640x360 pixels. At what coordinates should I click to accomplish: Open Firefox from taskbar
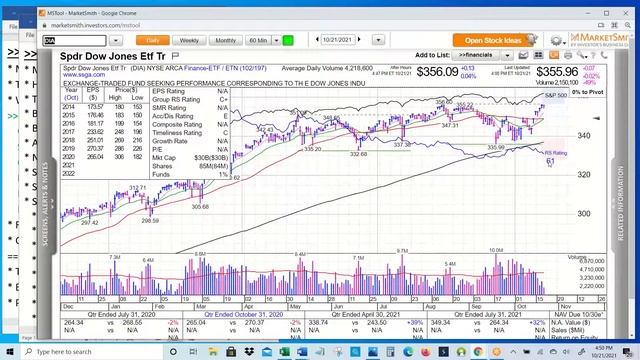(425, 351)
